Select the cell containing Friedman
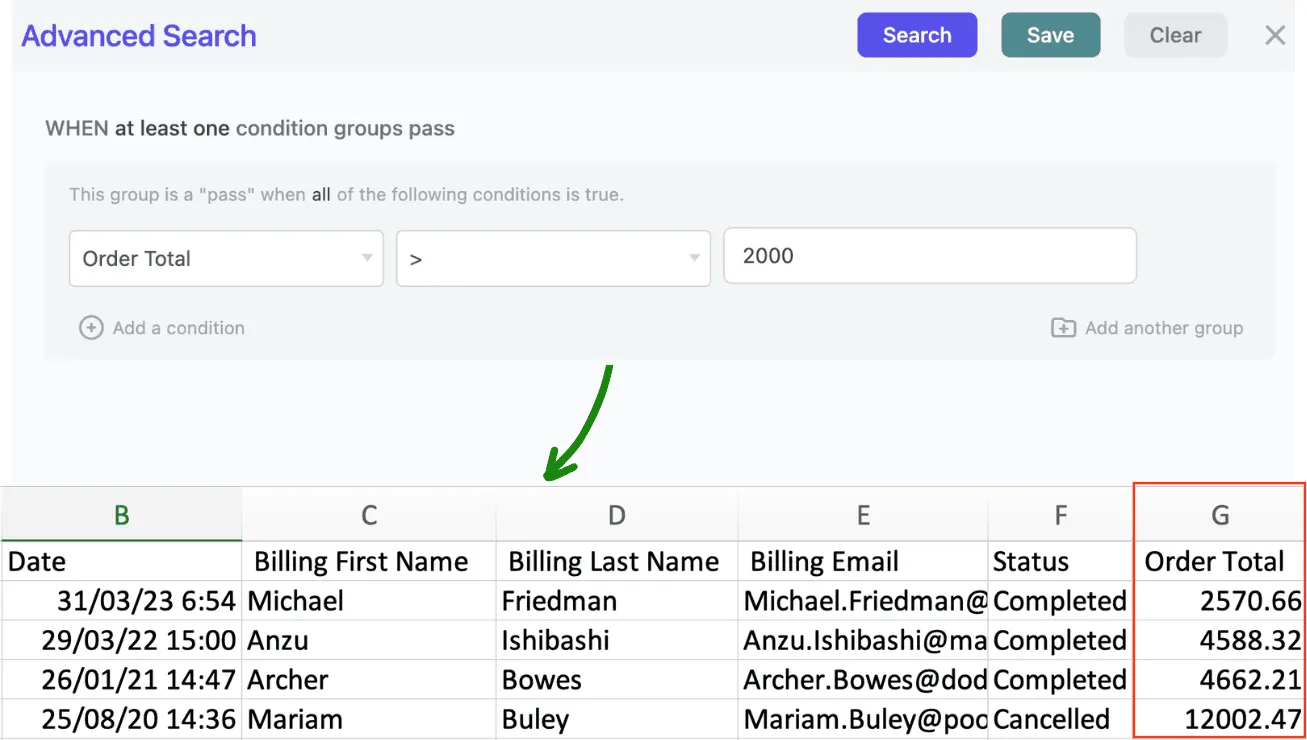This screenshot has width=1307, height=740. (x=617, y=601)
